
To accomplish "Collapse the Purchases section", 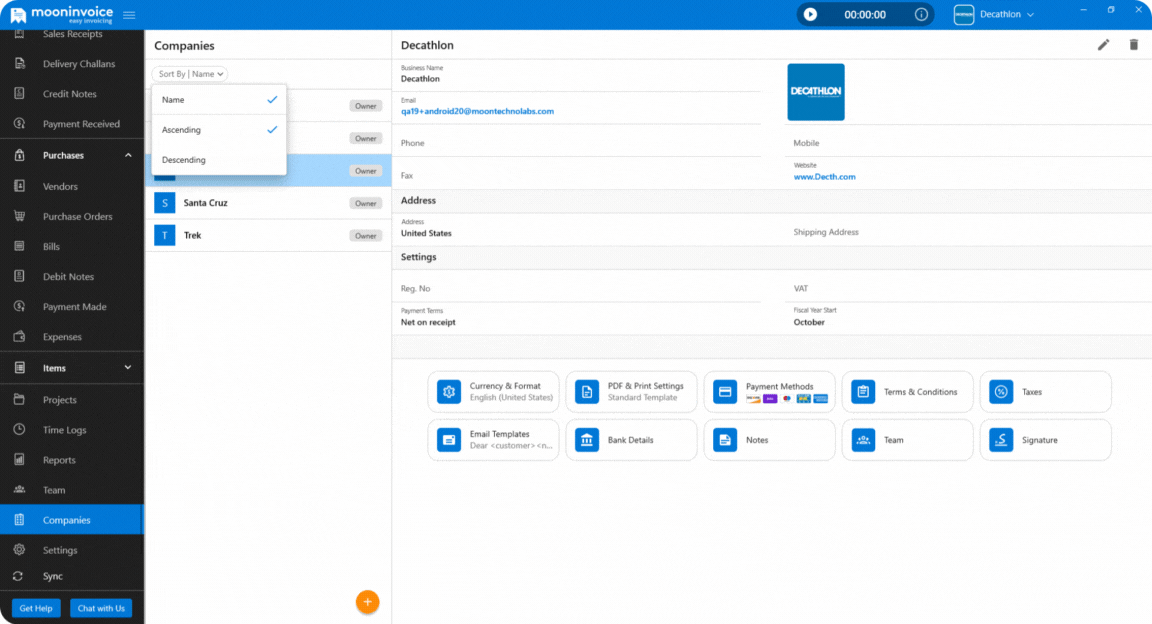I will tap(128, 155).
